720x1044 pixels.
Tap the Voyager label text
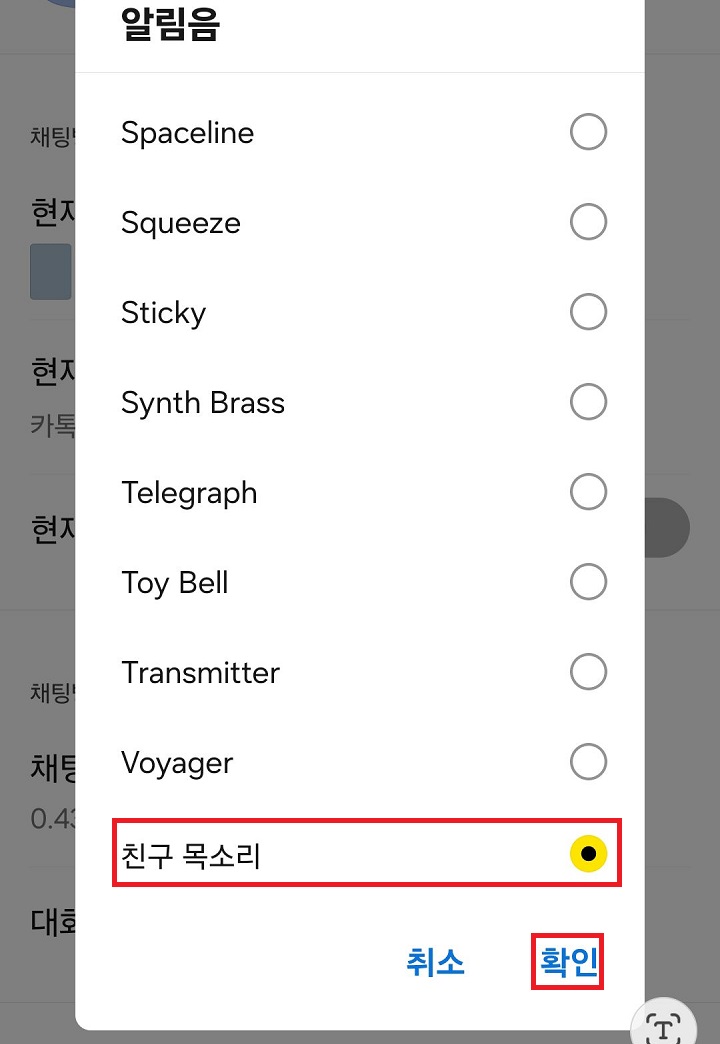point(176,762)
